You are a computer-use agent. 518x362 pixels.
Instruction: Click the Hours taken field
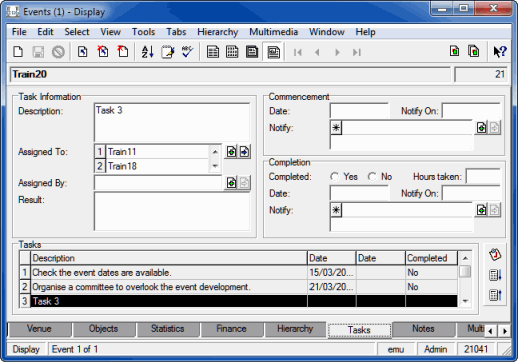click(483, 176)
